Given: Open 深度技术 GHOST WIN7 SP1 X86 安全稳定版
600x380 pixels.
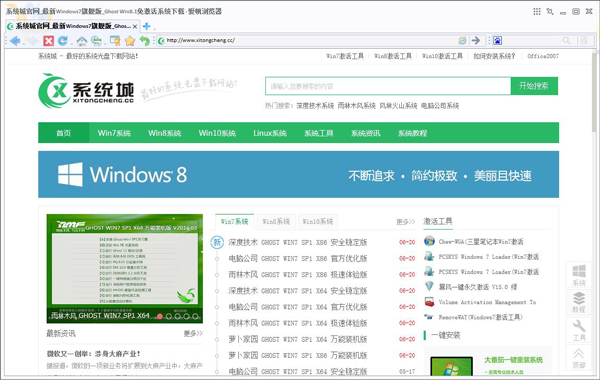Looking at the screenshot, I should tap(298, 242).
